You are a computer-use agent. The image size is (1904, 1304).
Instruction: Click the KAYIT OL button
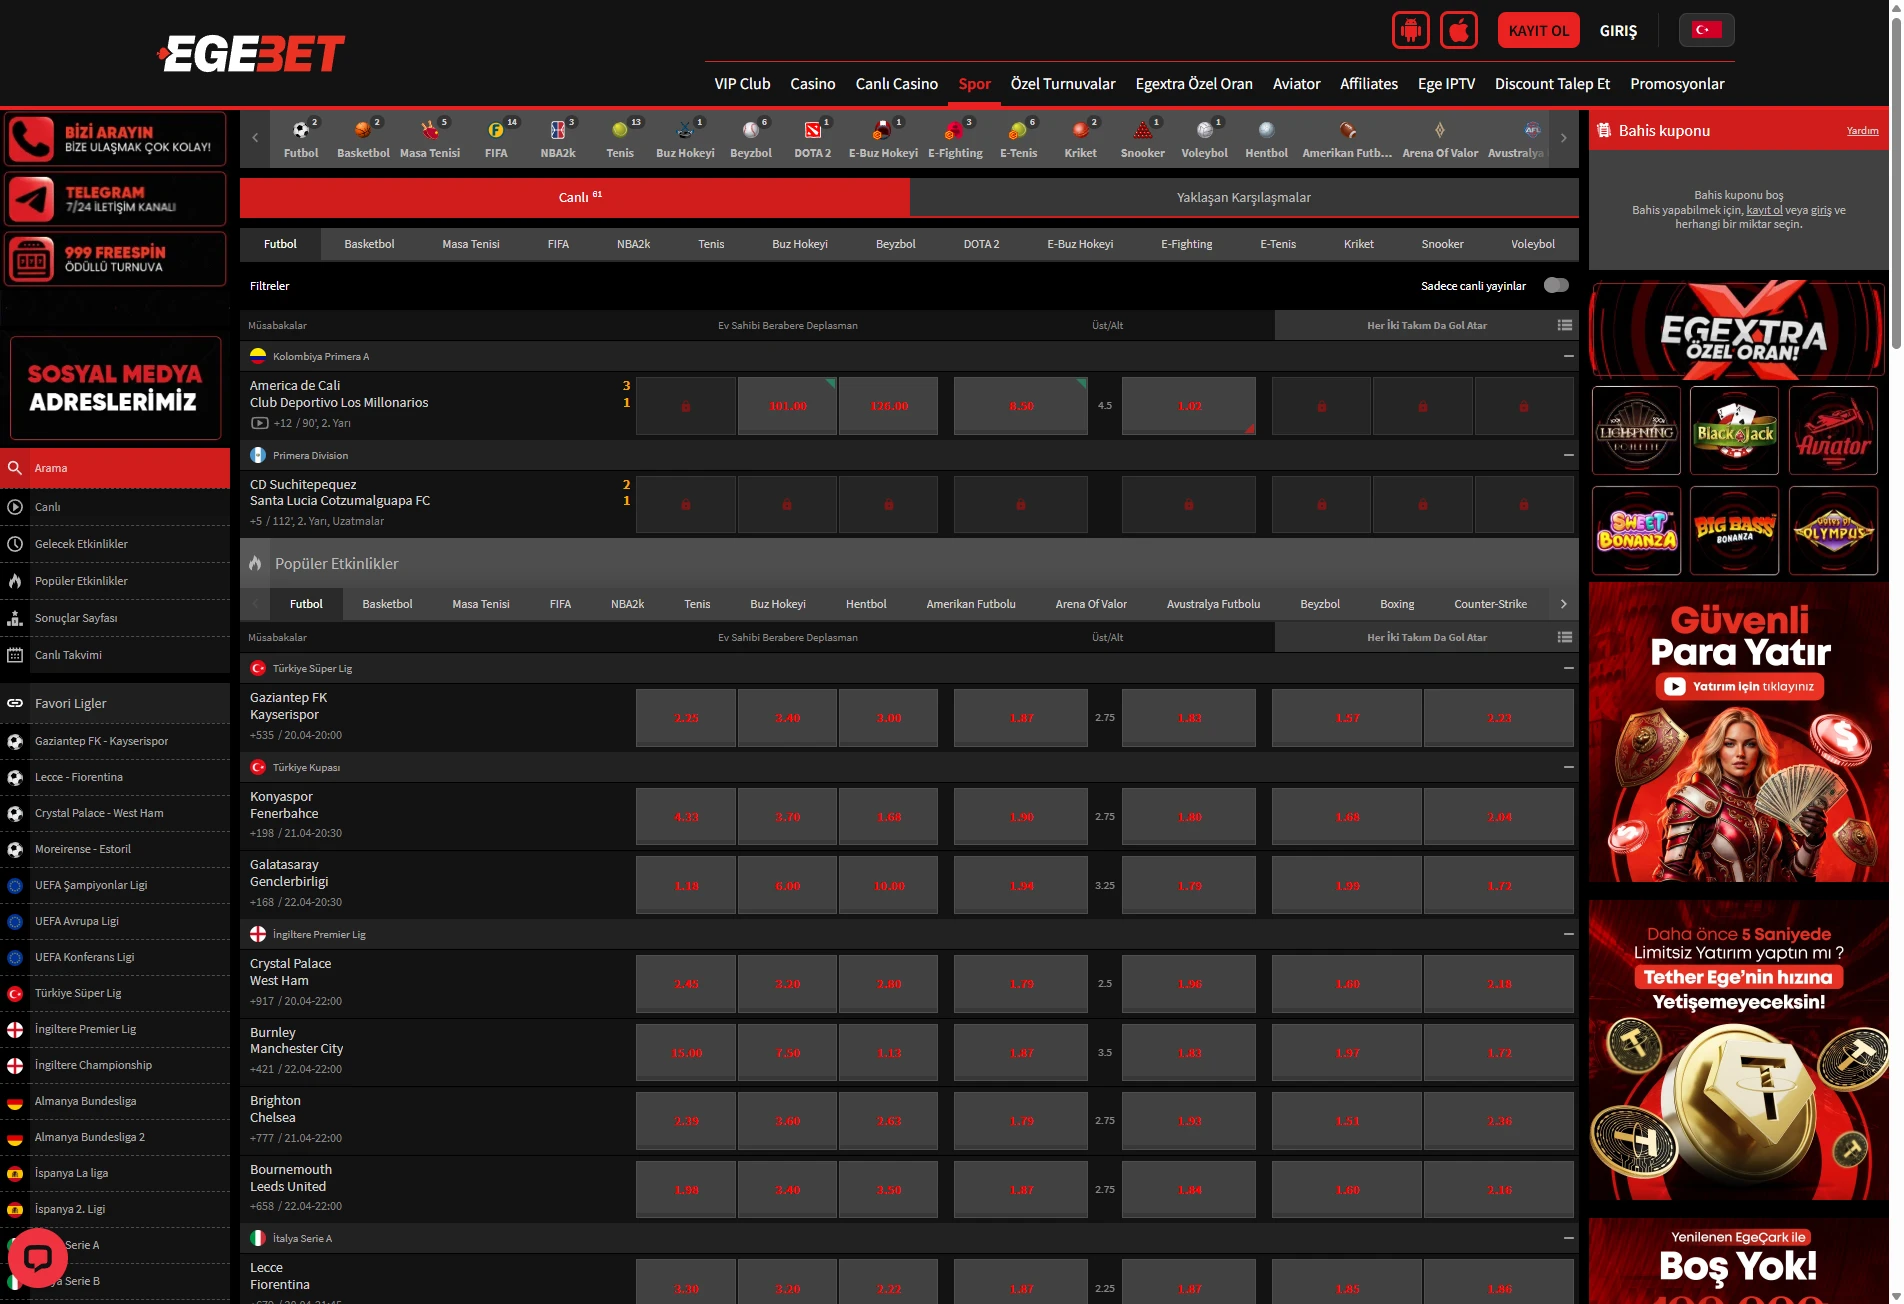tap(1538, 30)
